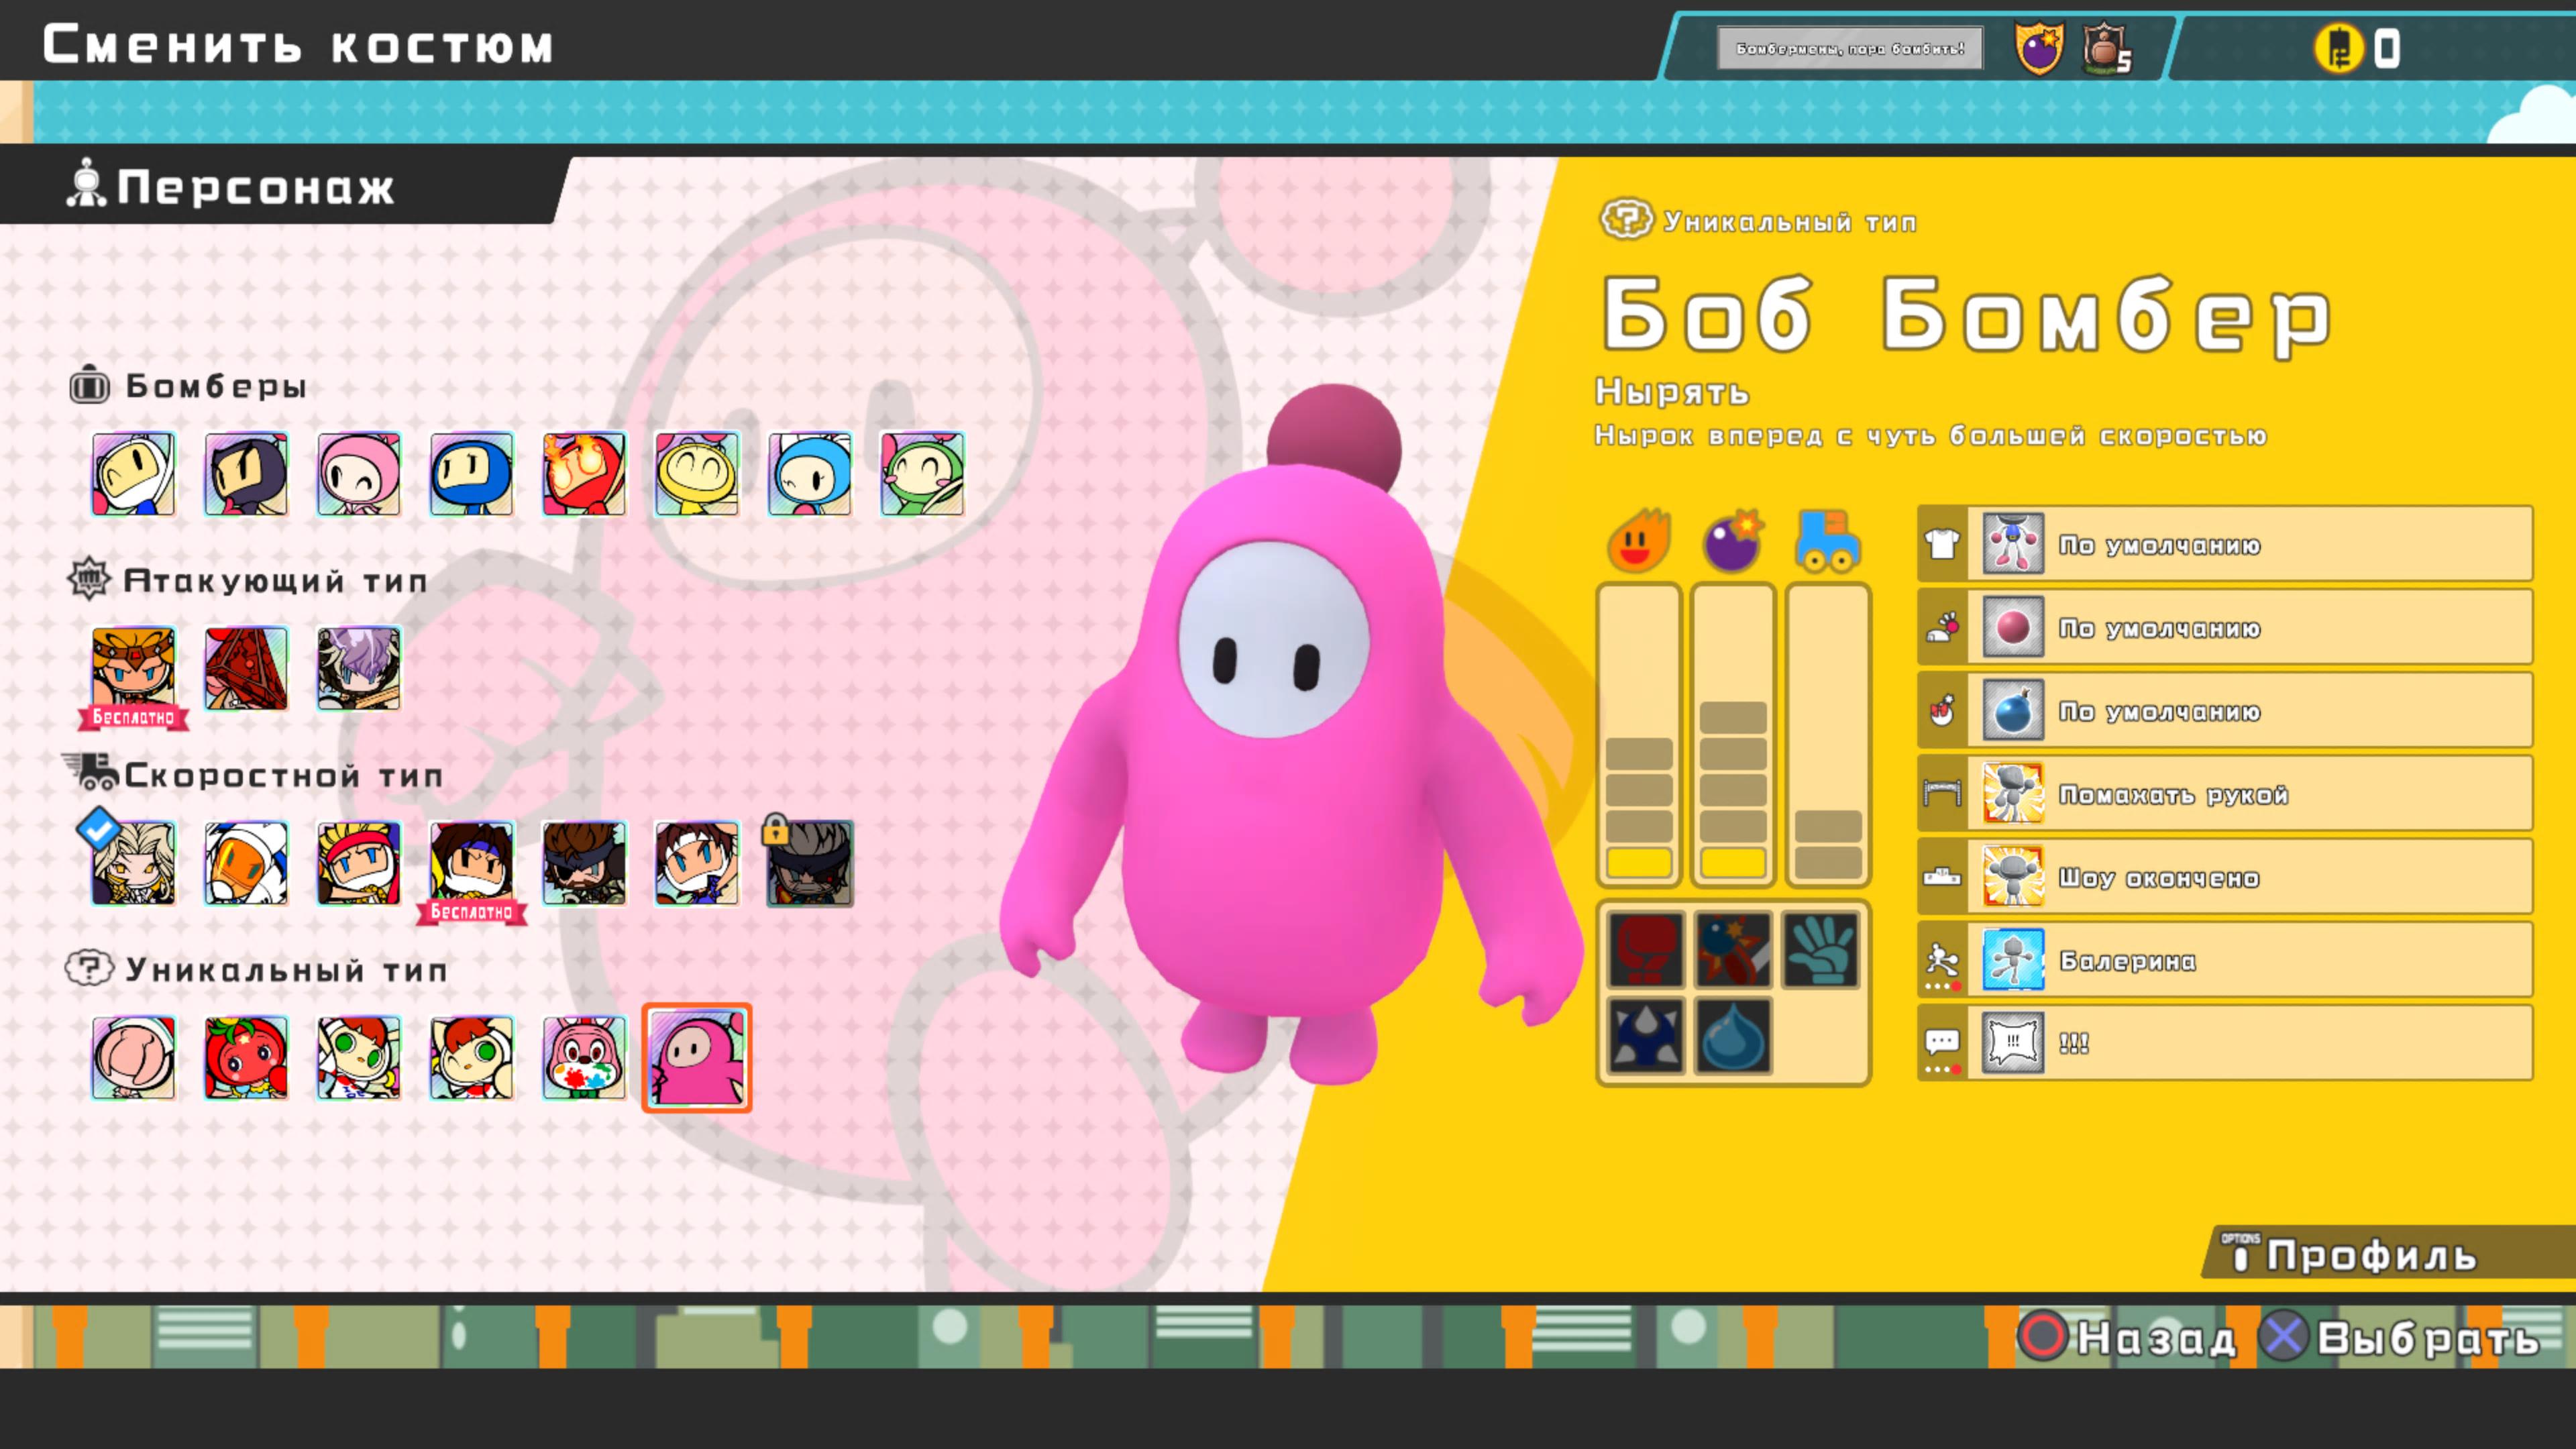Viewport: 2576px width, 1449px height.
Task: Select the Black Bomber character icon
Action: tap(246, 473)
